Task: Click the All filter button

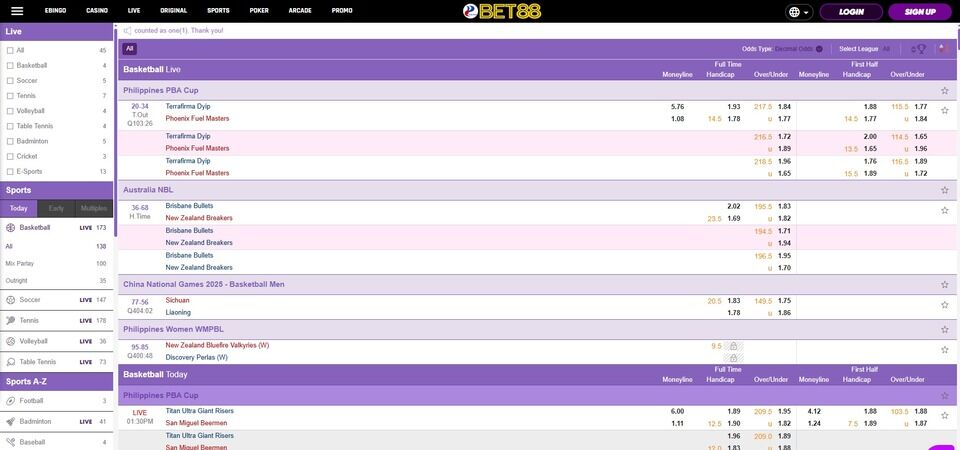Action: click(129, 49)
